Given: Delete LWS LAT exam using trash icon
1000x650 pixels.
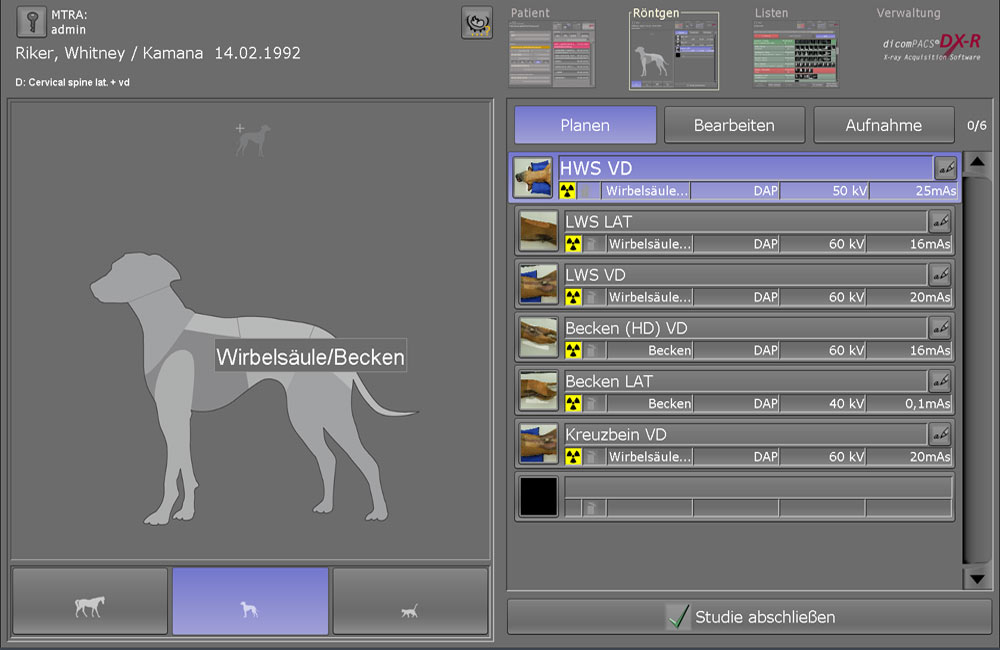Looking at the screenshot, I should tap(593, 244).
